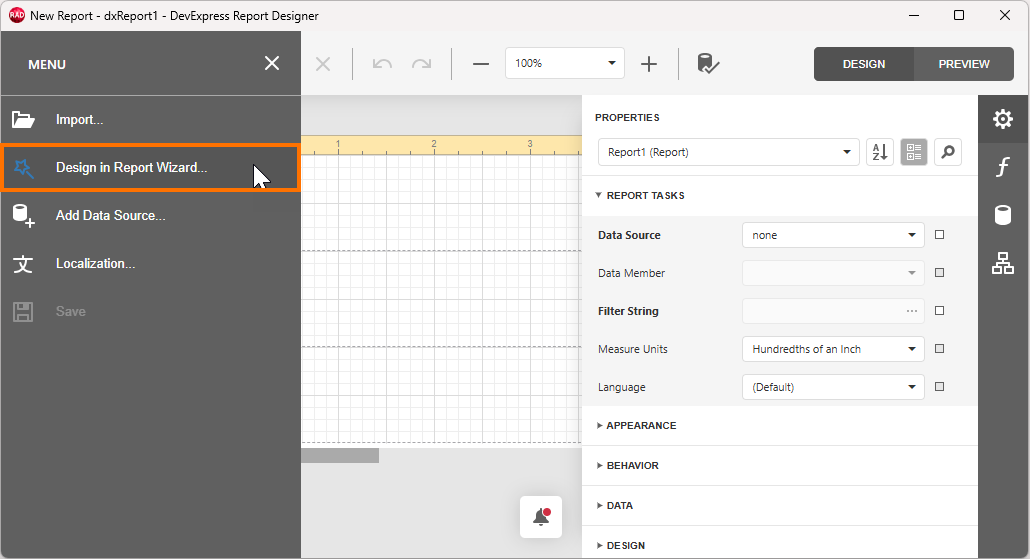Image resolution: width=1030 pixels, height=559 pixels.
Task: Toggle categorized properties view icon
Action: [x=914, y=152]
